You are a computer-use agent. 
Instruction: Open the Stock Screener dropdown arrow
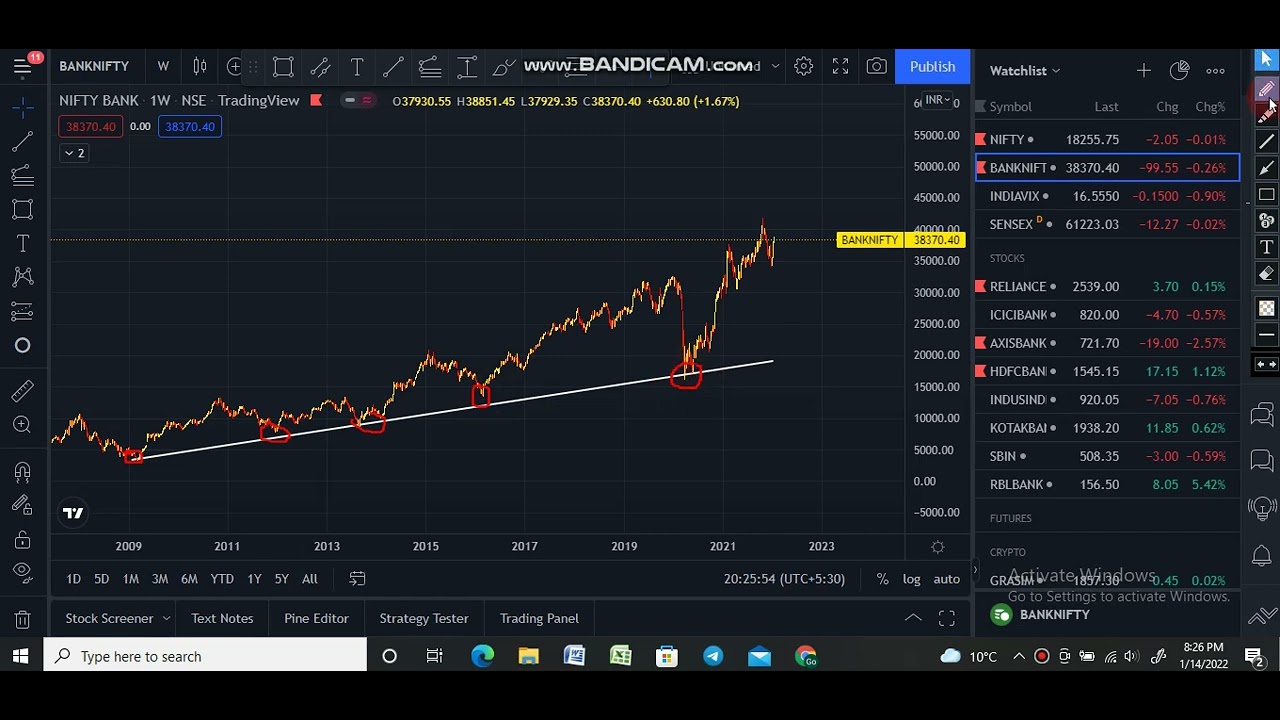[166, 619]
